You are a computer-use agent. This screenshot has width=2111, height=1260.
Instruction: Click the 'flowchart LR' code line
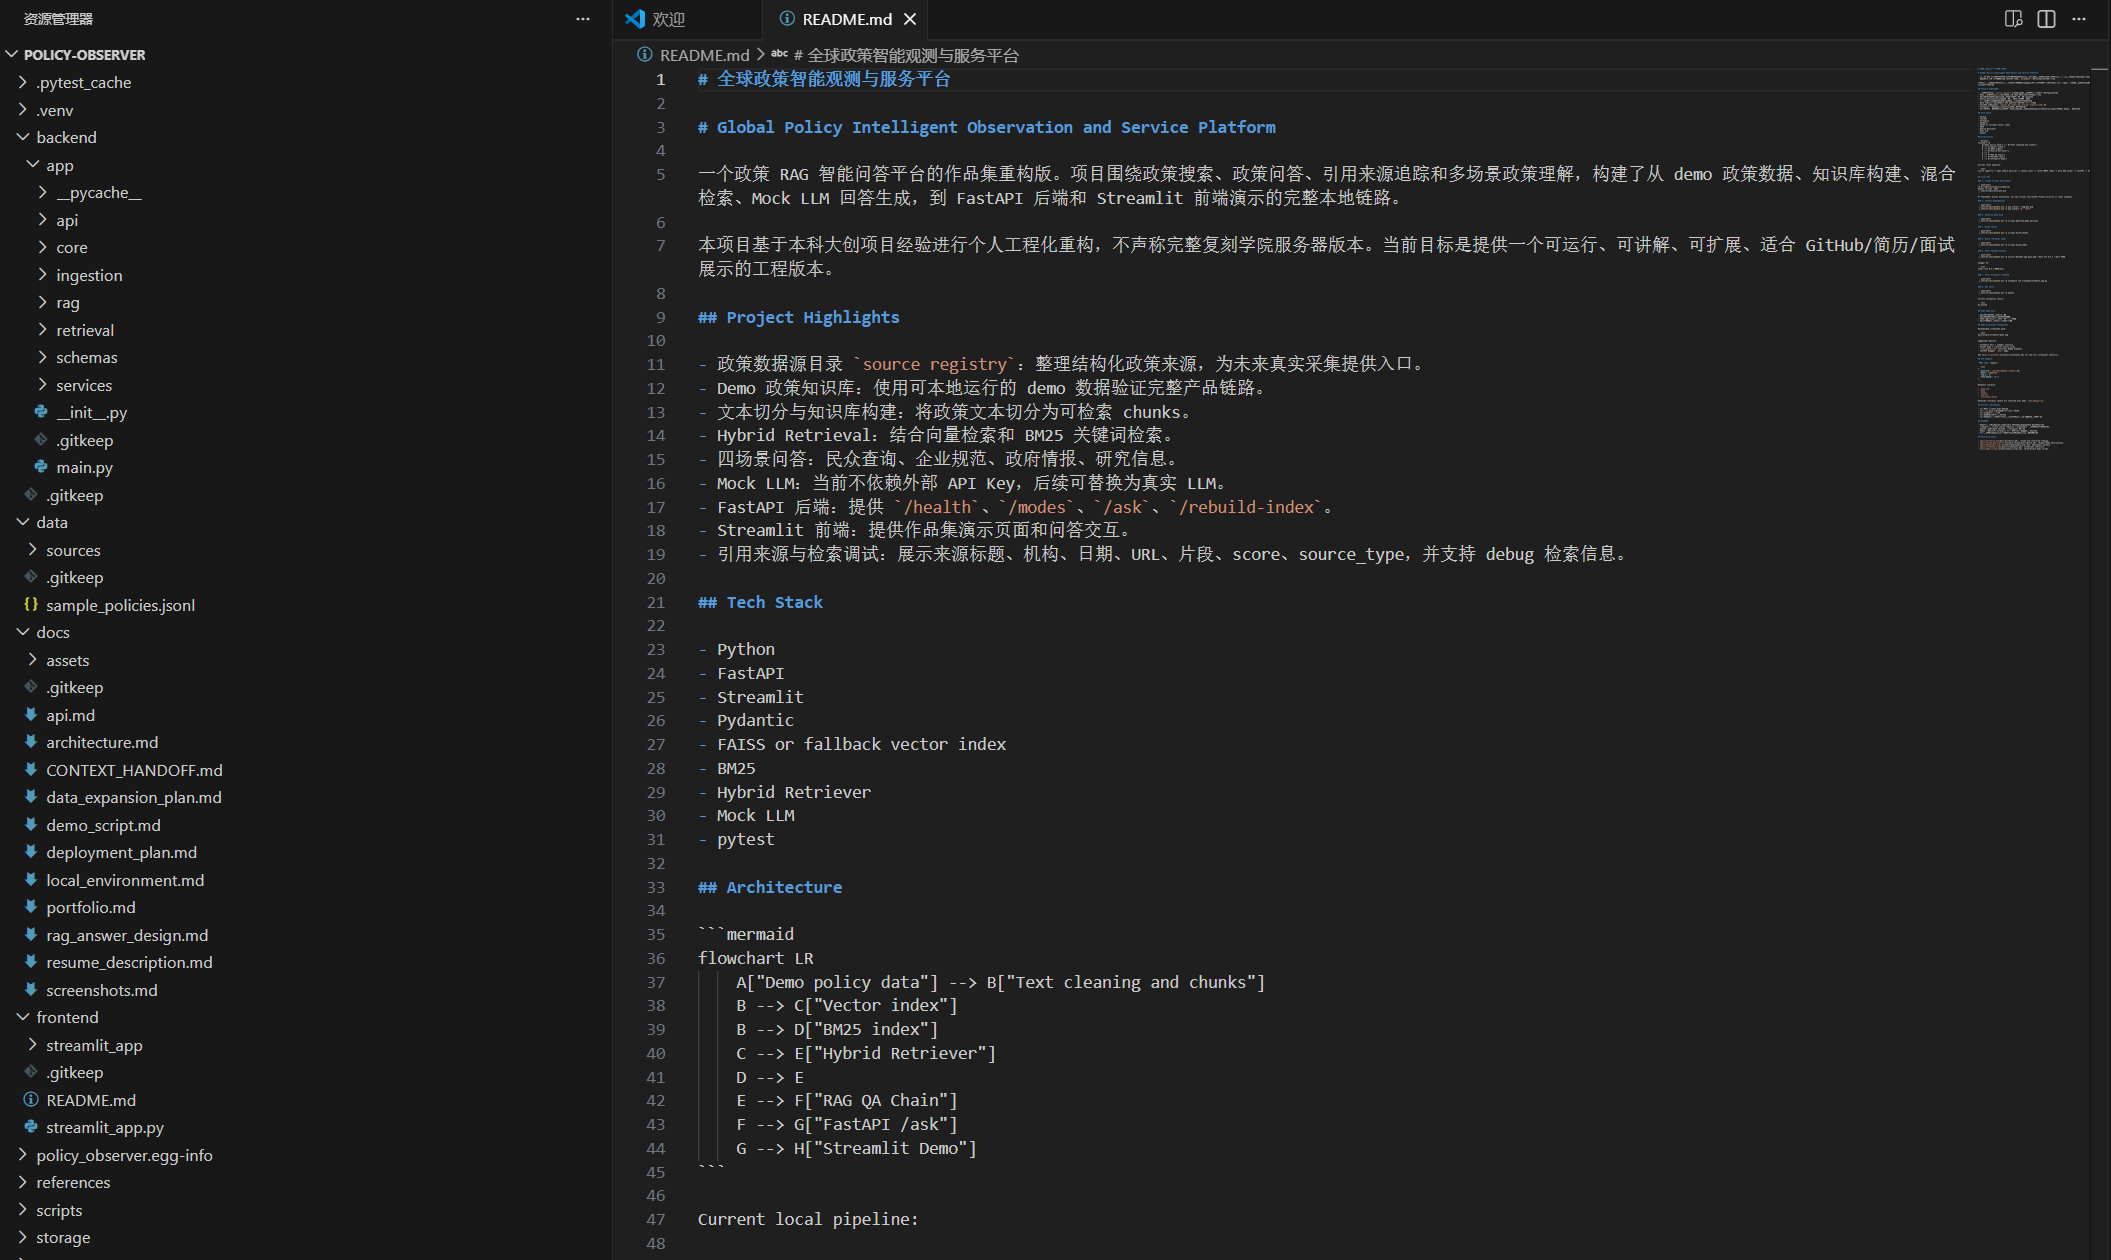point(756,958)
